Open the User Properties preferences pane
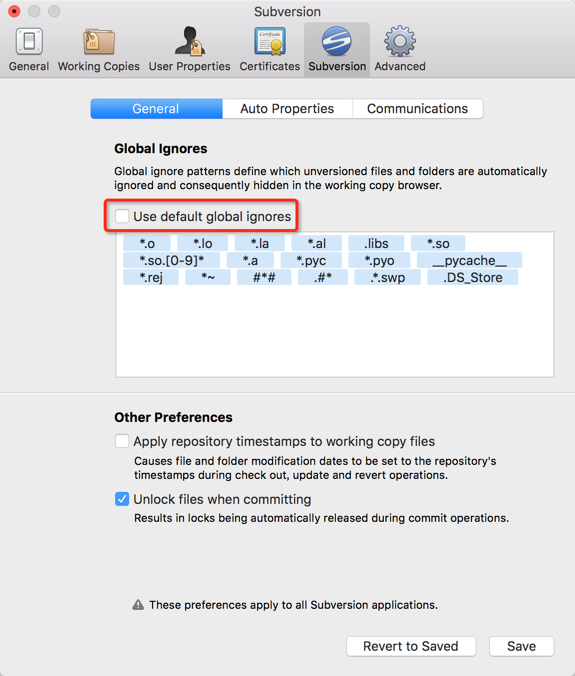 click(190, 50)
